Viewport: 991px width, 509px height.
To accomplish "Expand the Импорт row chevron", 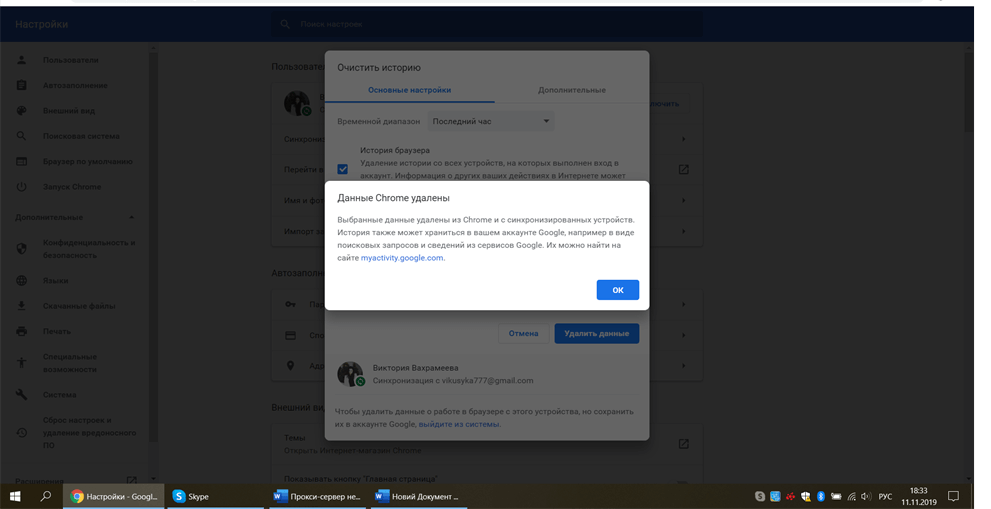I will coord(683,231).
